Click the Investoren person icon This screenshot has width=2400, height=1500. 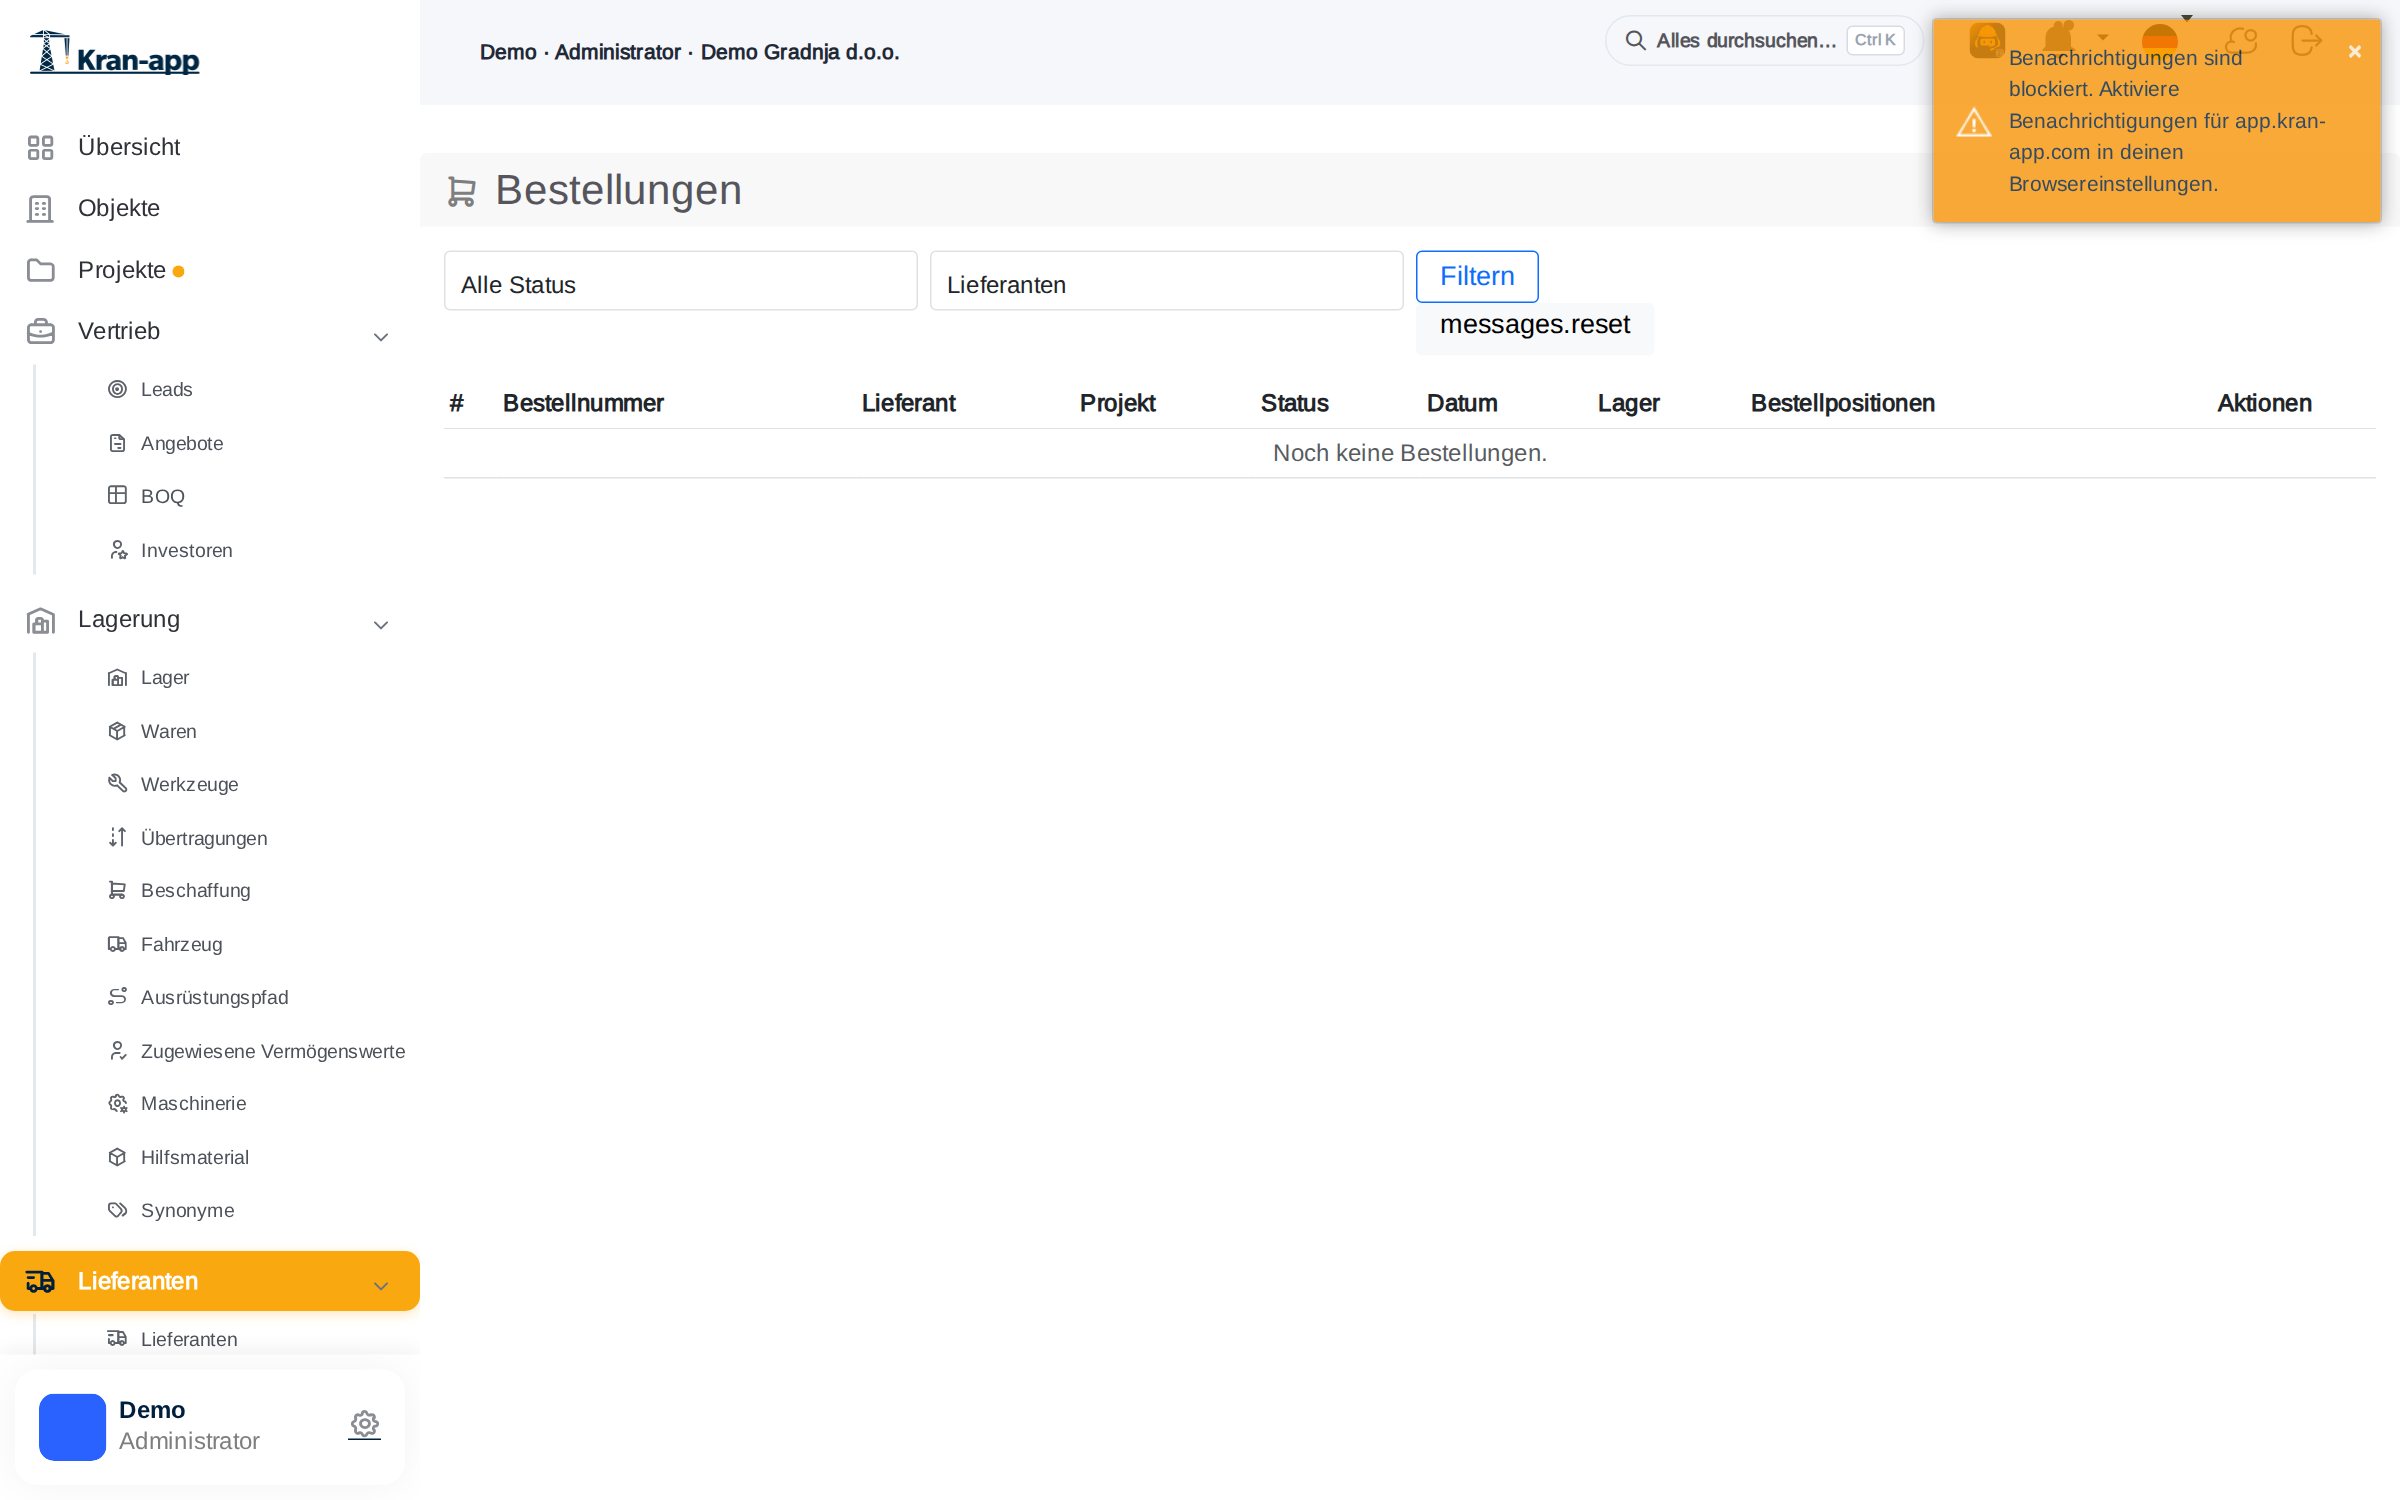pyautogui.click(x=117, y=550)
